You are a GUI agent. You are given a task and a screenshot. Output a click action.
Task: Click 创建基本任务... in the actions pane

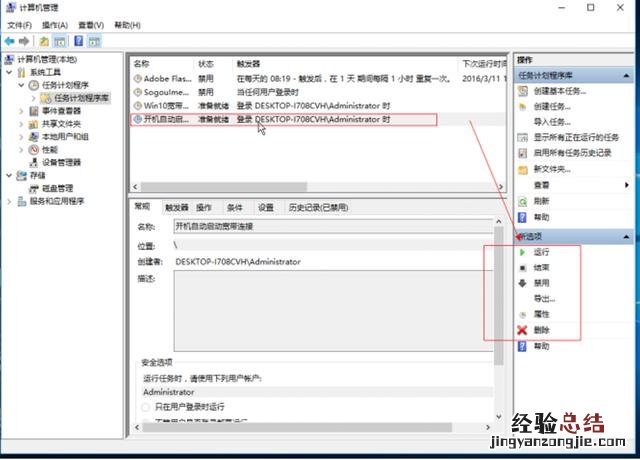(x=558, y=91)
